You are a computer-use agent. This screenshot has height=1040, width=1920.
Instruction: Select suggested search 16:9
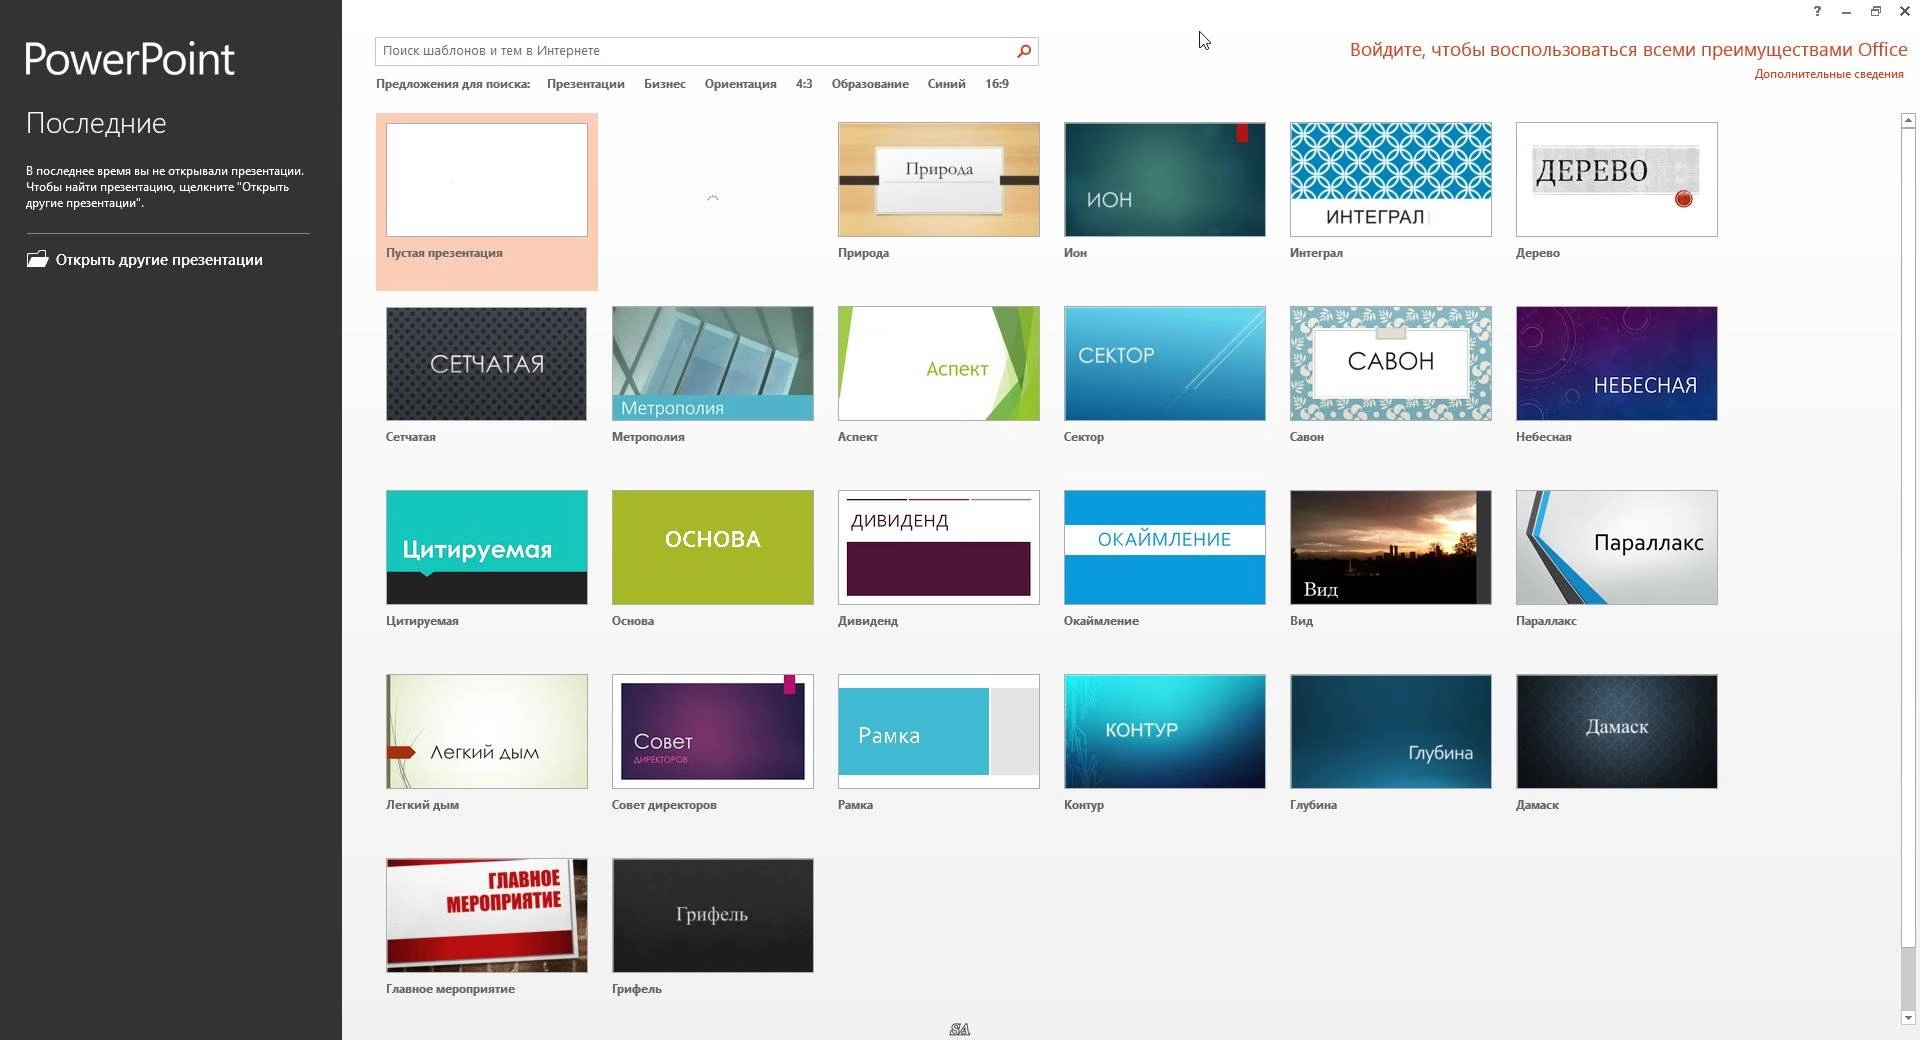997,84
